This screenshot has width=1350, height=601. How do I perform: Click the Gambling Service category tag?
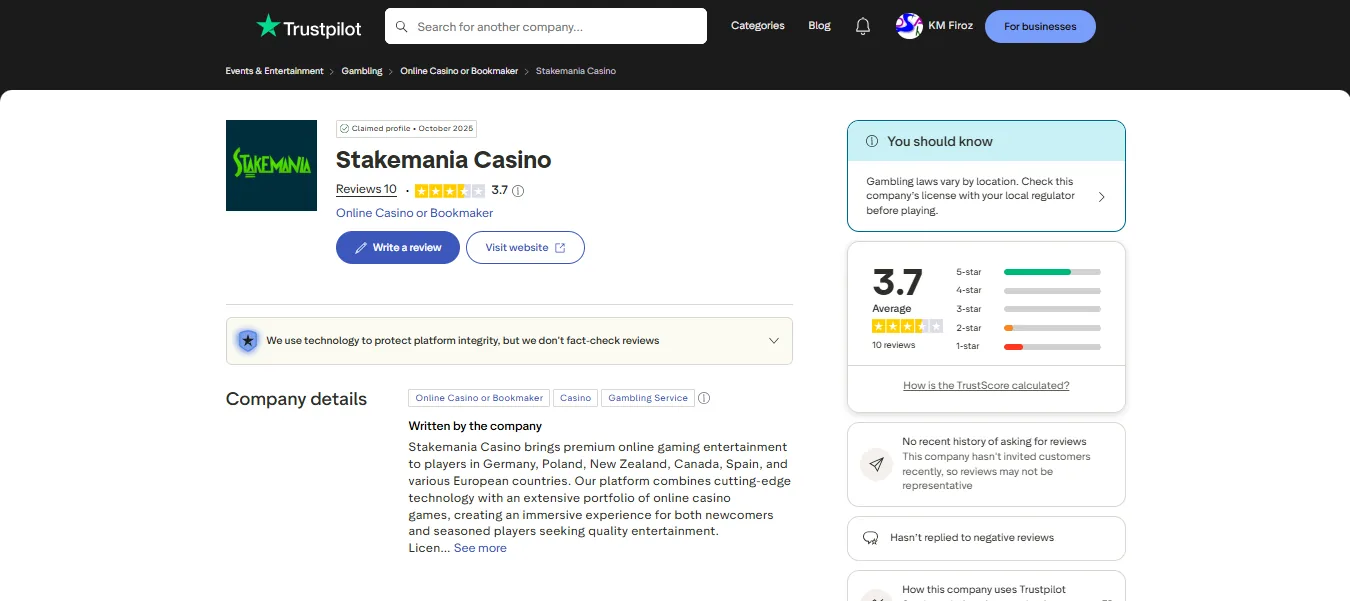click(648, 398)
